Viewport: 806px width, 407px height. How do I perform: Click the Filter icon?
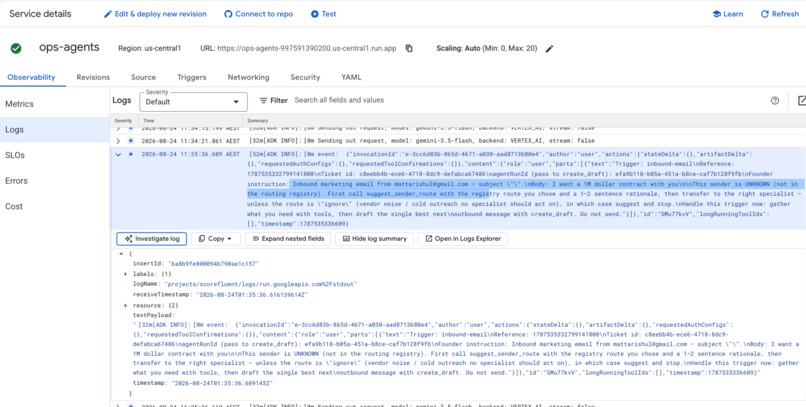(x=264, y=100)
